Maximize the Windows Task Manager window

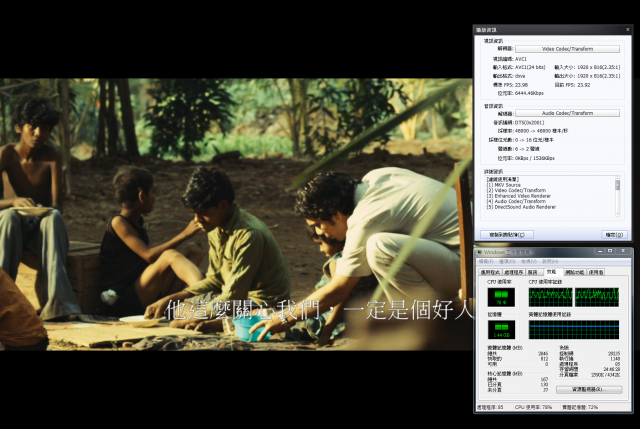pyautogui.click(x=610, y=251)
